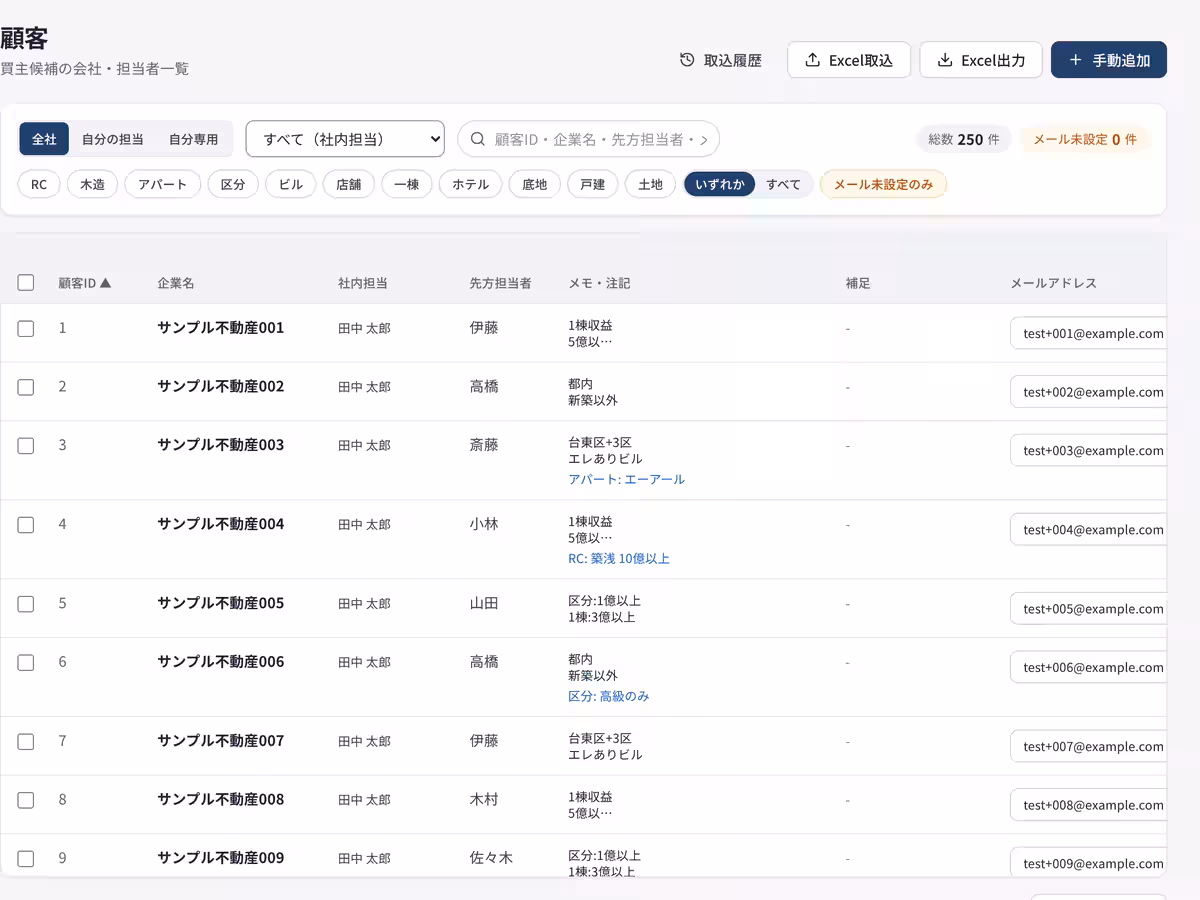Switch to the 全社 tab
This screenshot has height=900, width=1200.
[x=44, y=139]
